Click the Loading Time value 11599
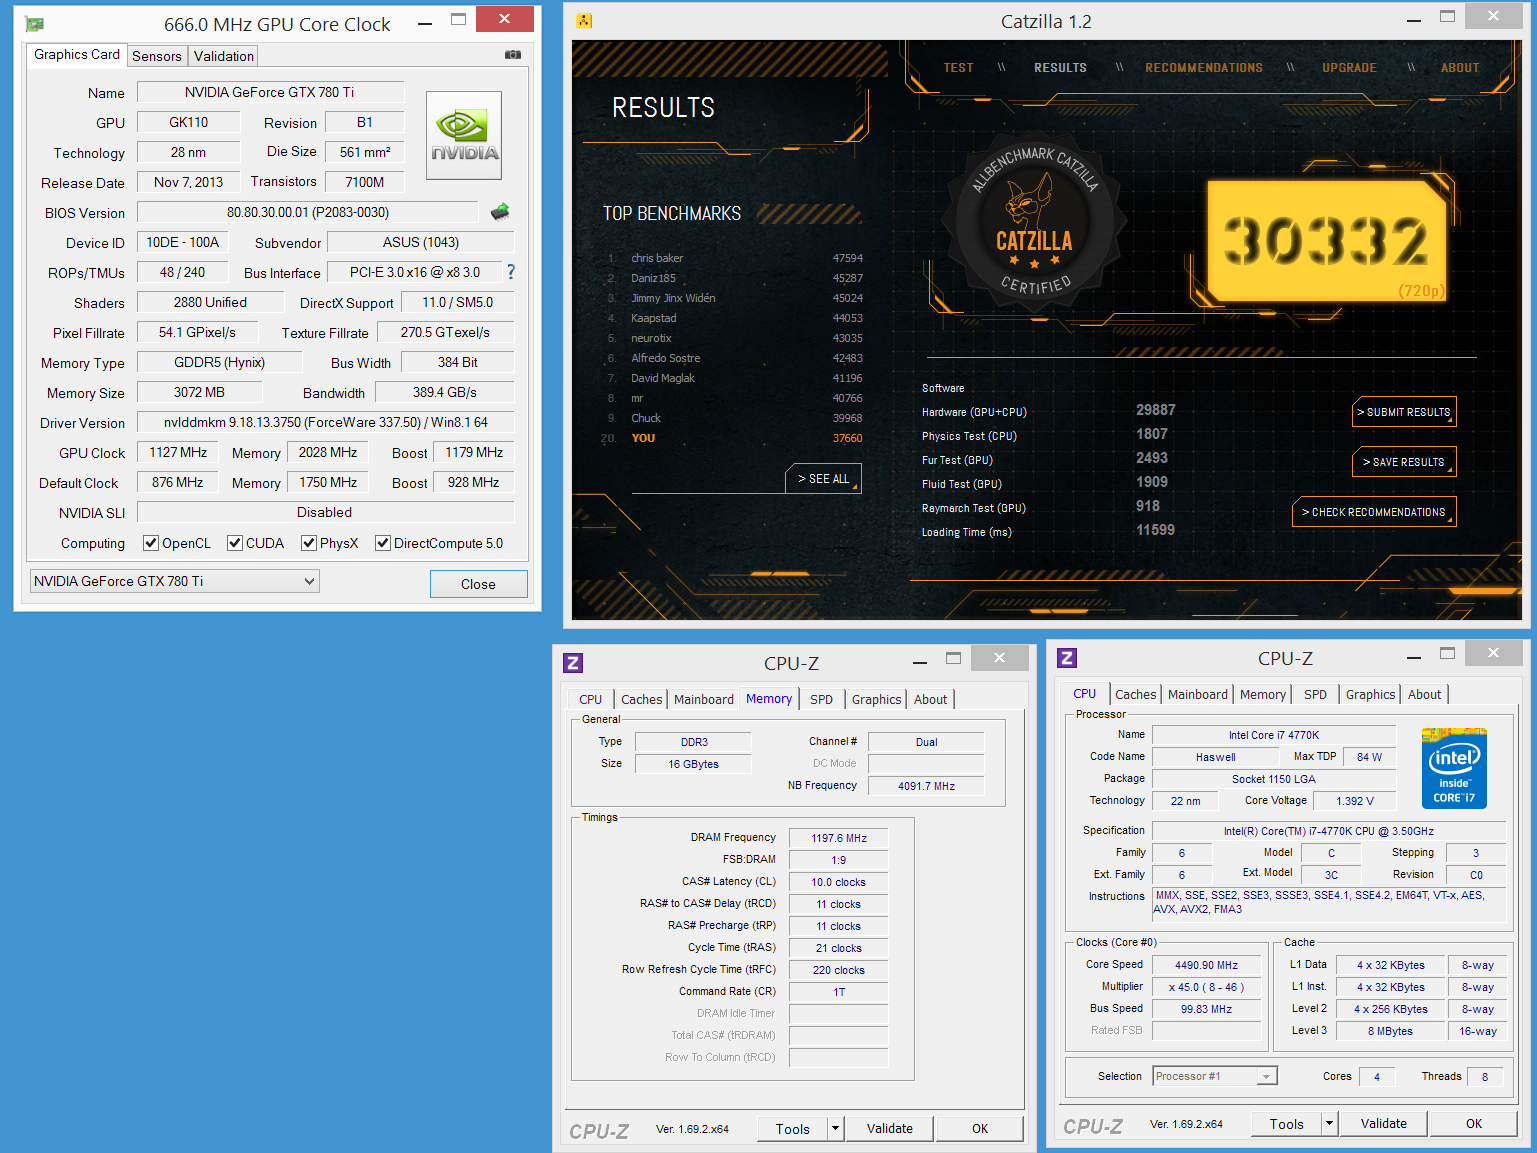The width and height of the screenshot is (1537, 1153). point(1156,530)
